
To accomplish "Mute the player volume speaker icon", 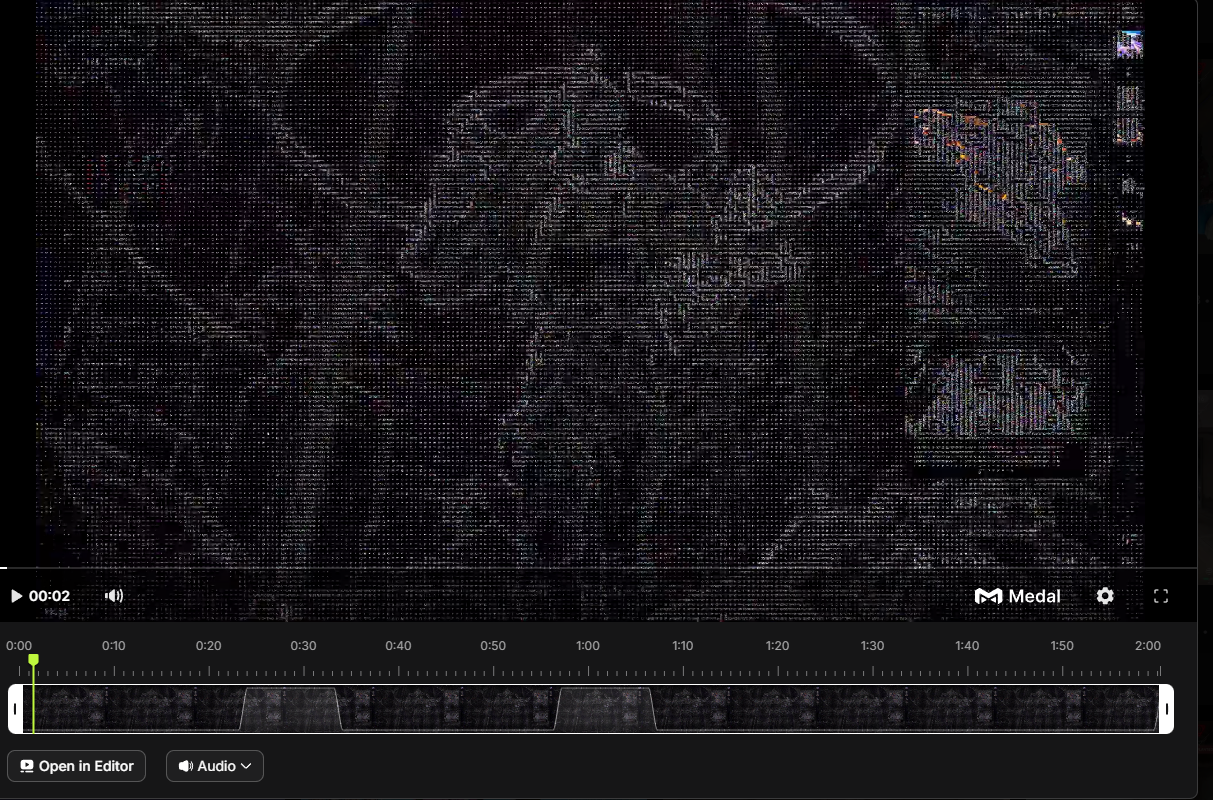I will click(114, 596).
